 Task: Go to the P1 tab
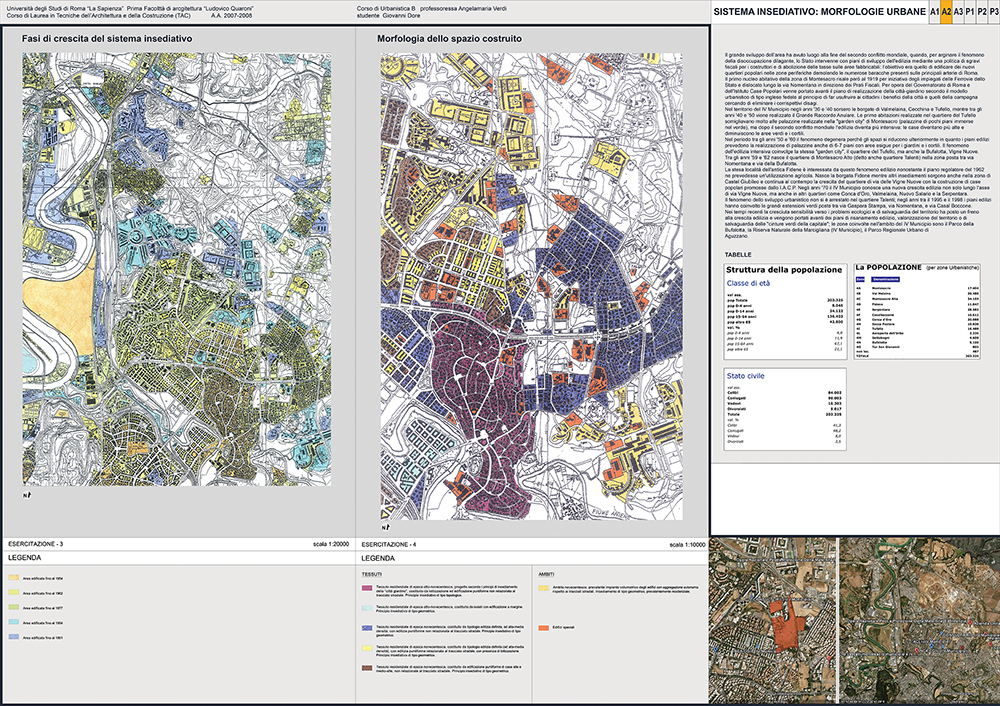point(970,12)
